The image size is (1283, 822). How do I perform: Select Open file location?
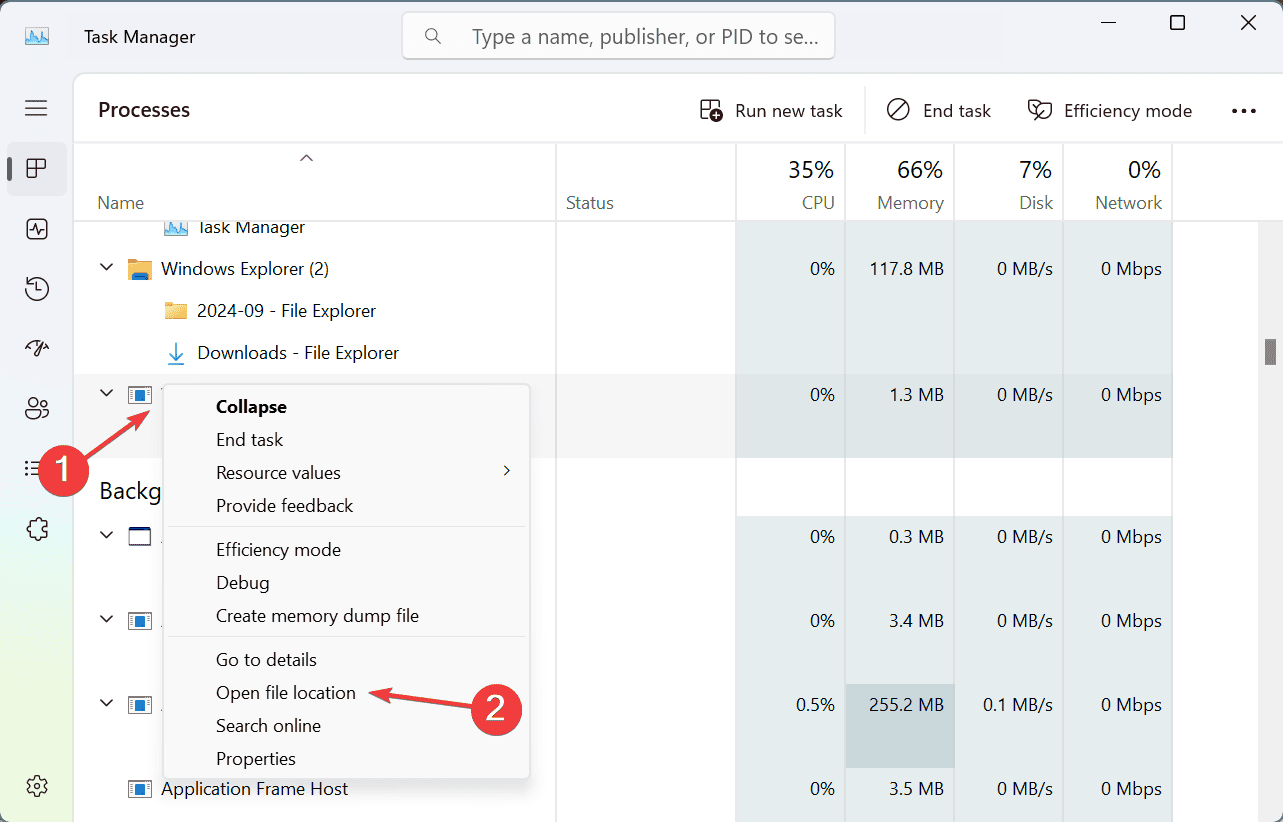(346, 693)
